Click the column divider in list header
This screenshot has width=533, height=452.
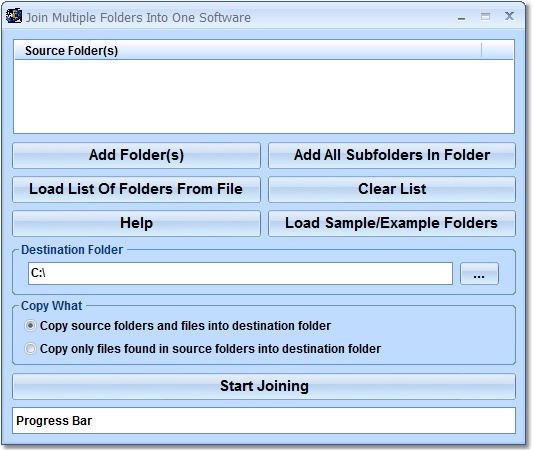[481, 51]
